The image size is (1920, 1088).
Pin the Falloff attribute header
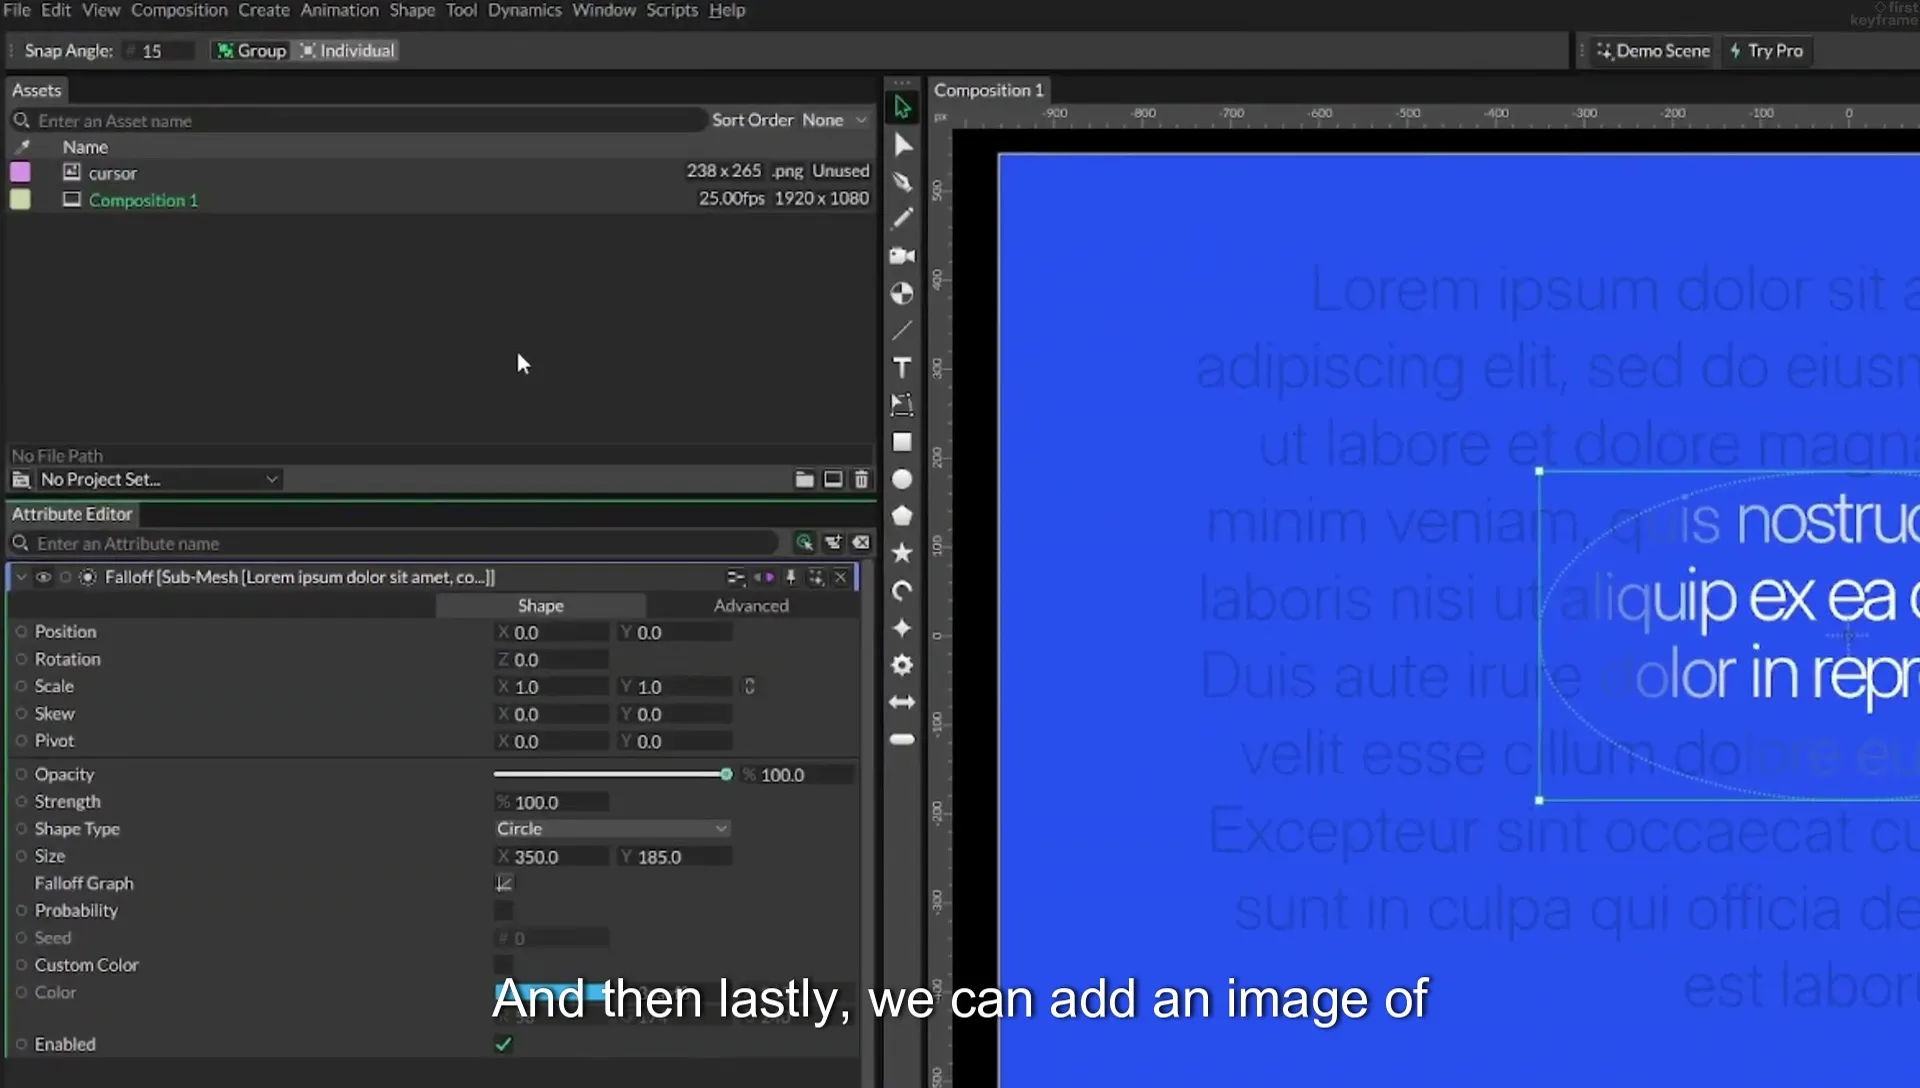[x=791, y=577]
